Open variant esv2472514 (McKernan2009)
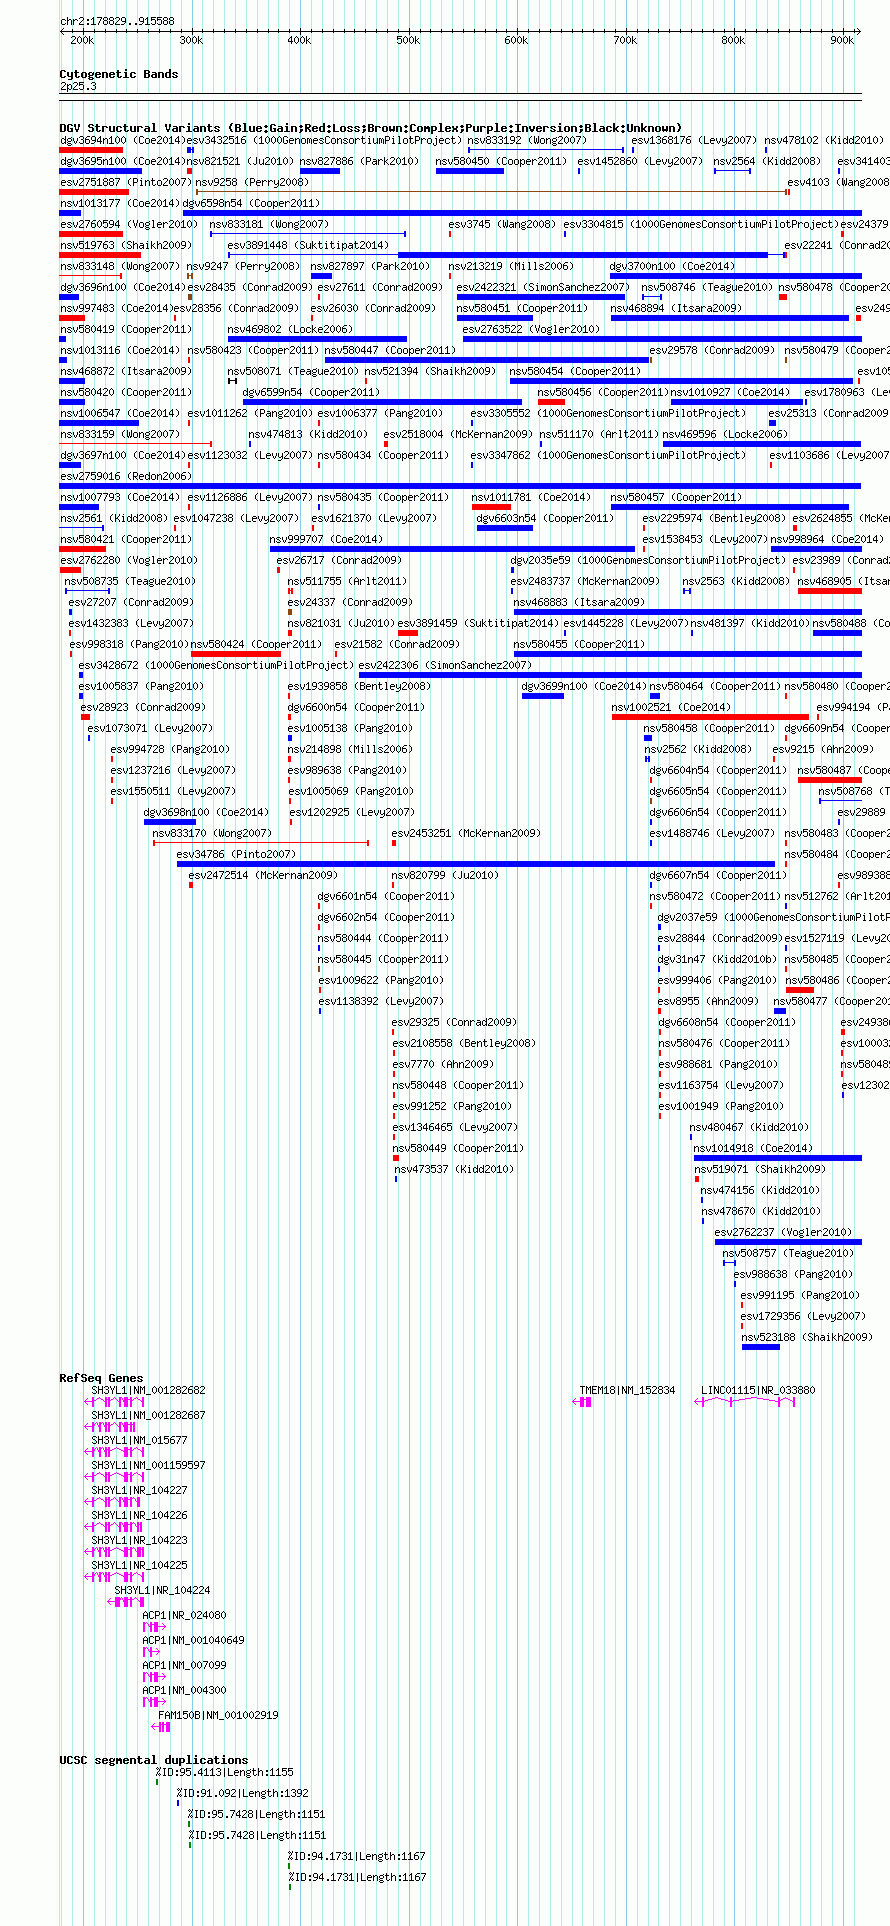Viewport: 890px width, 1926px height. pyautogui.click(x=263, y=876)
